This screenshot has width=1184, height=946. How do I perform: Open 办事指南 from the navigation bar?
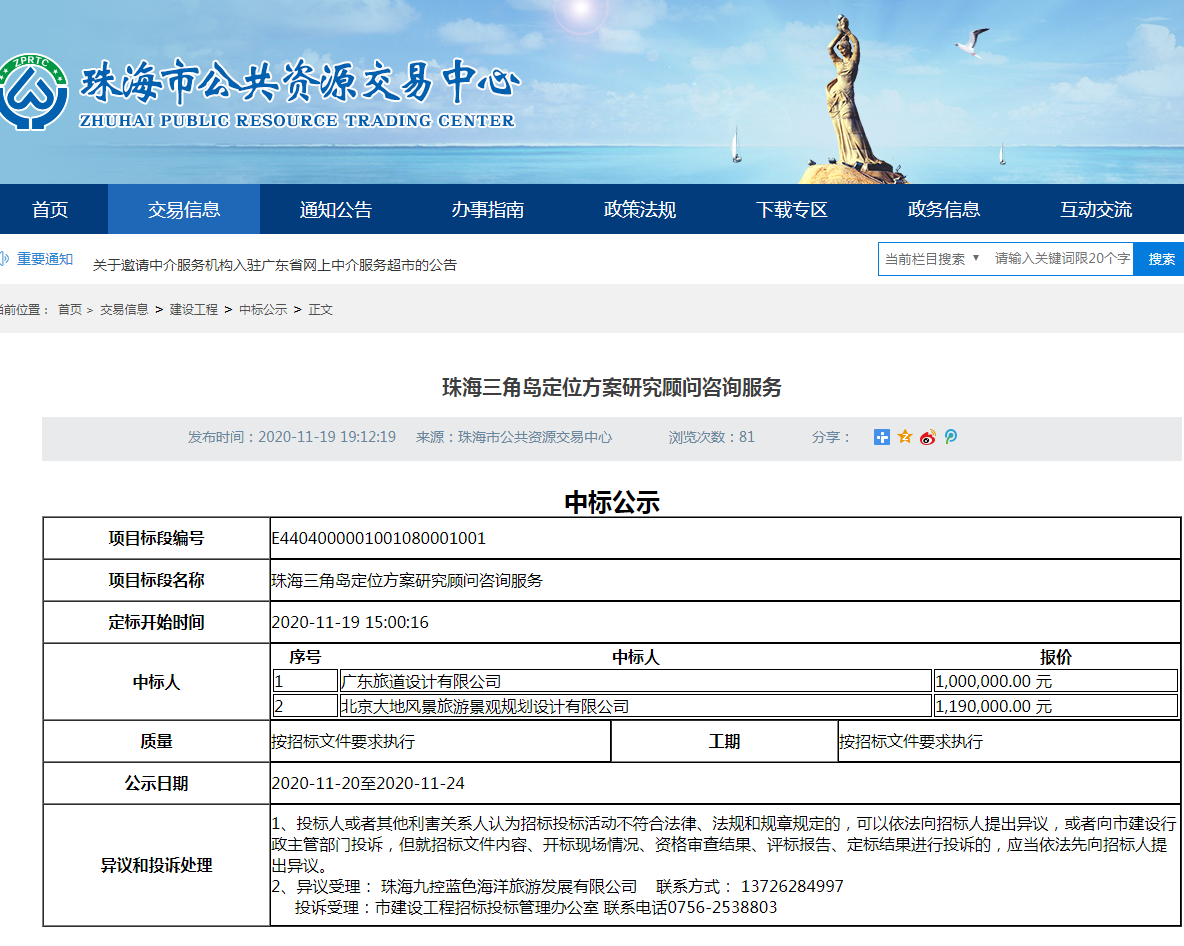(488, 210)
